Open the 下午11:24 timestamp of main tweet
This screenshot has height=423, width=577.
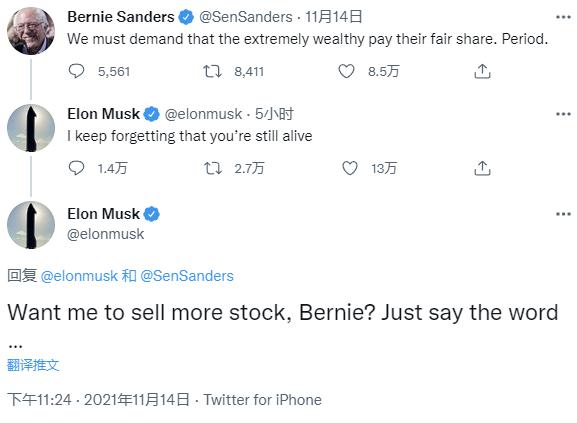[98, 400]
